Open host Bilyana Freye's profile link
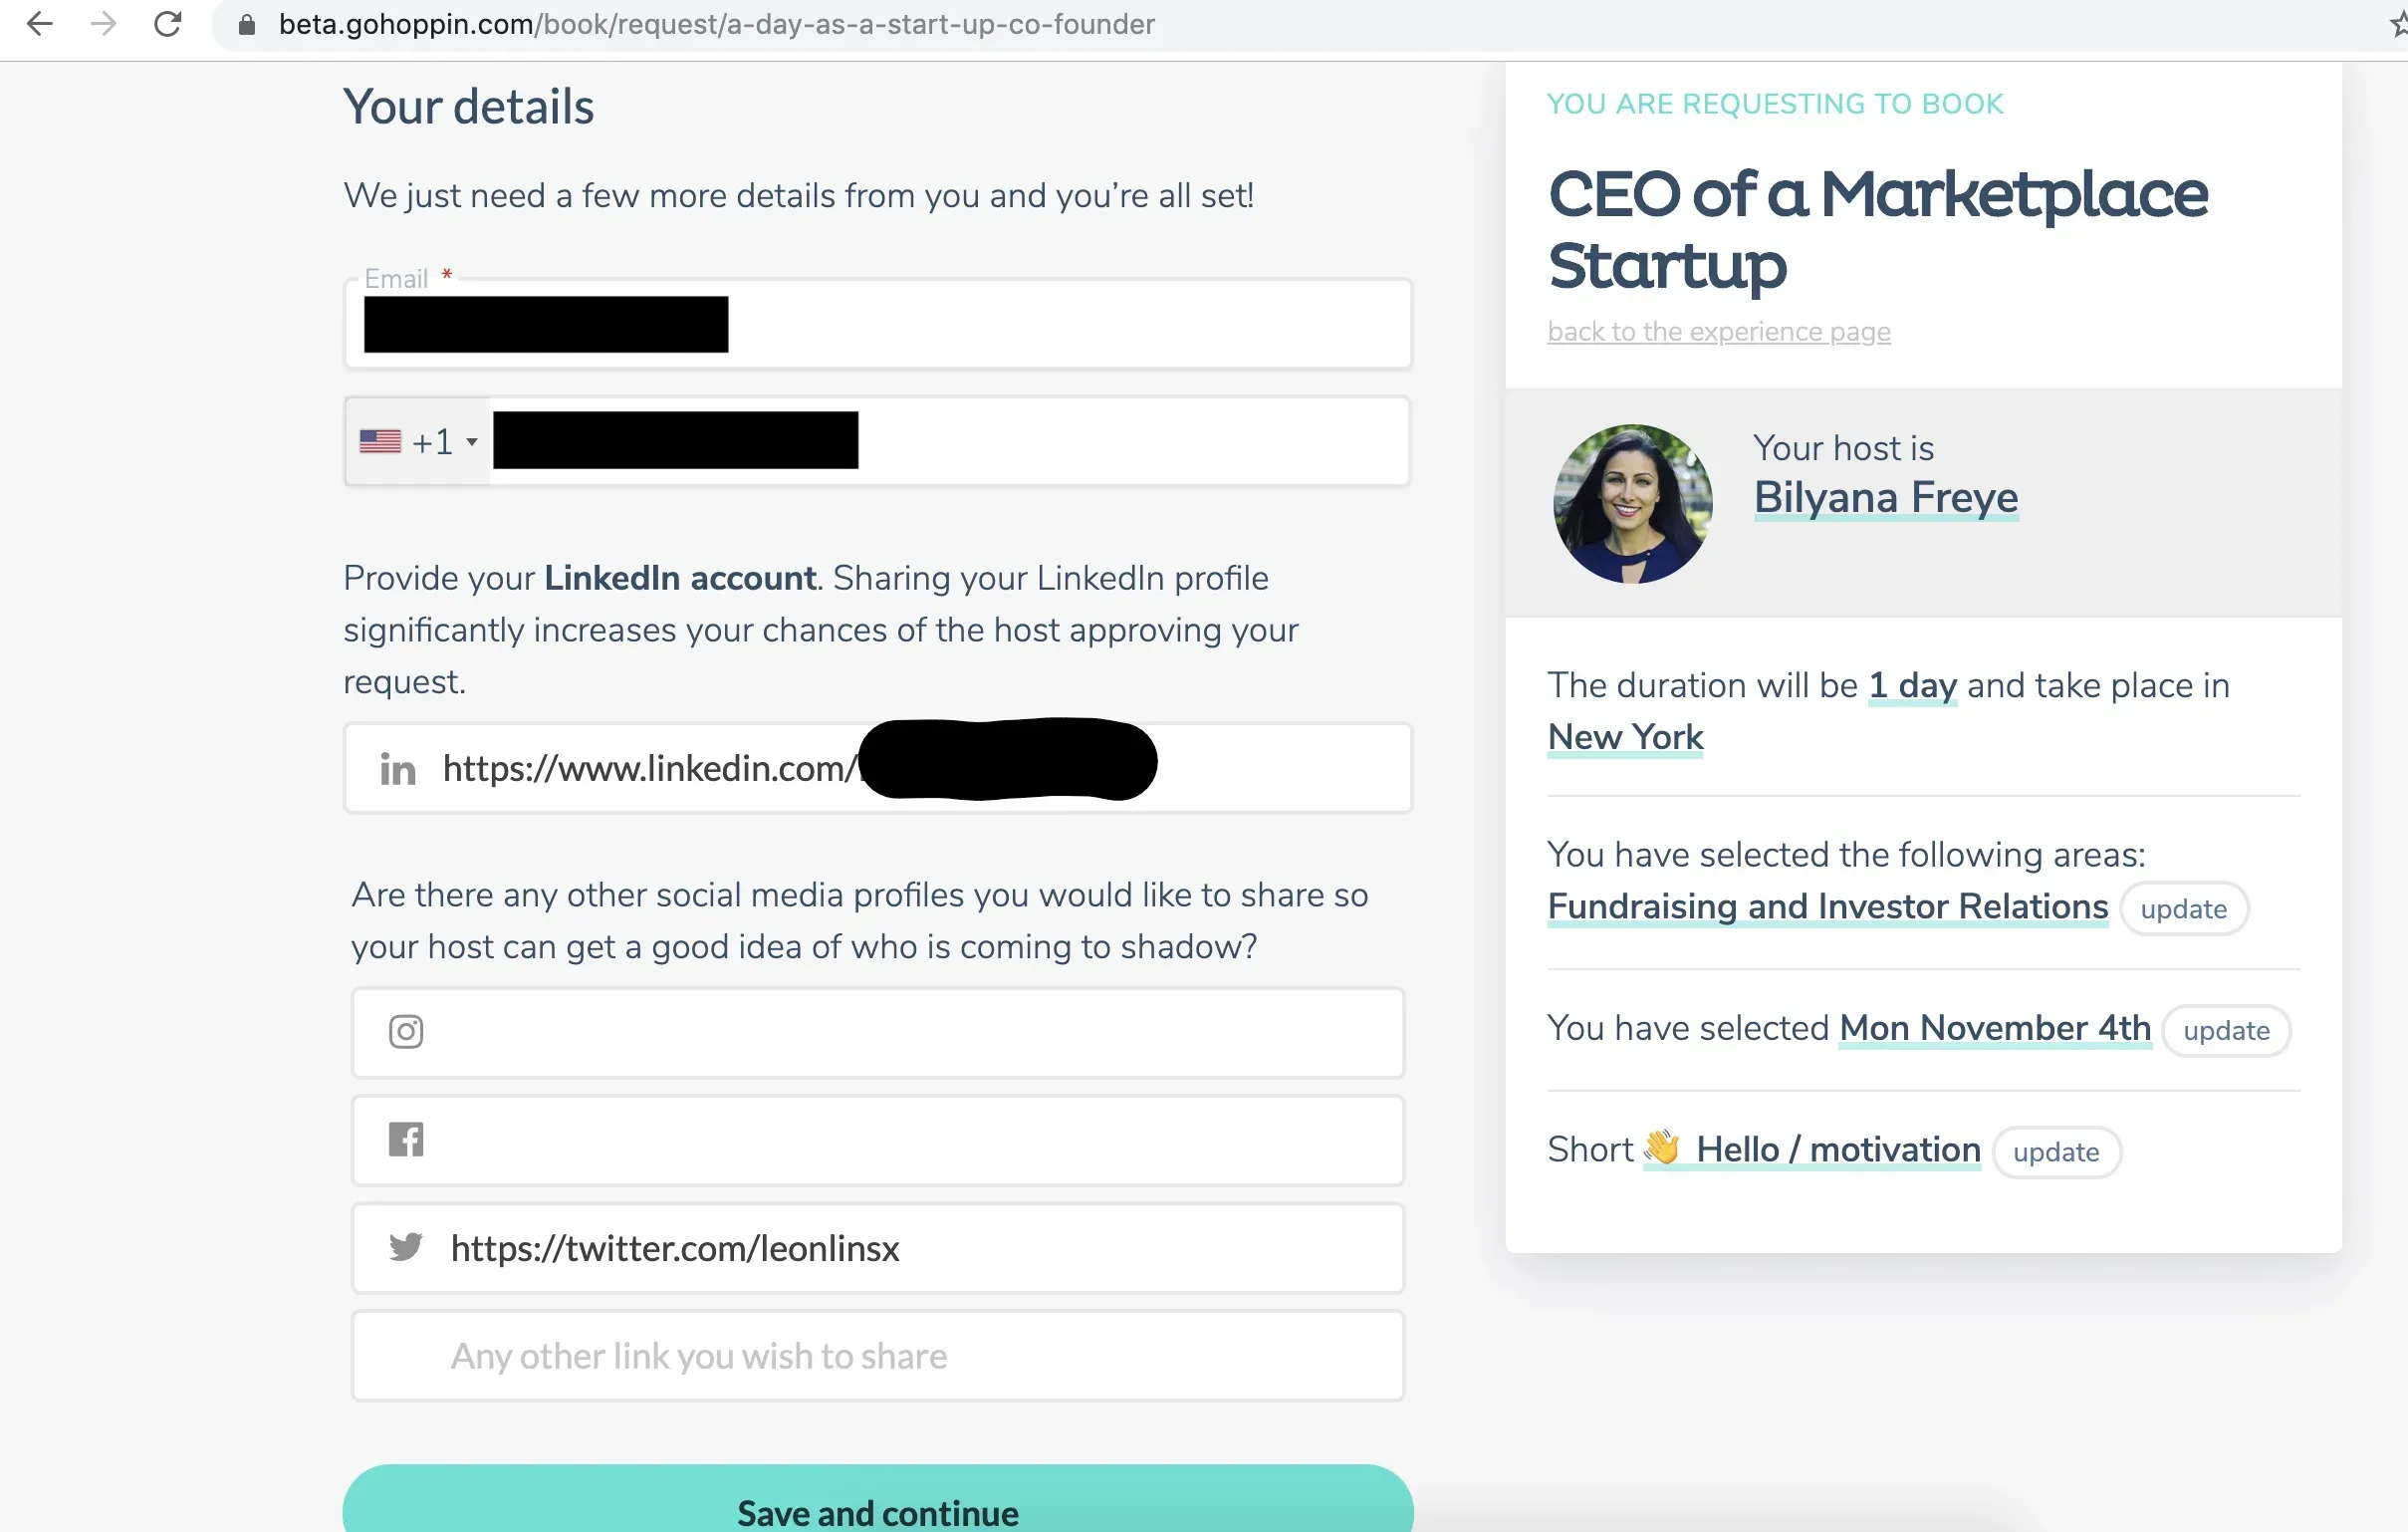Image resolution: width=2408 pixels, height=1532 pixels. 1885,498
